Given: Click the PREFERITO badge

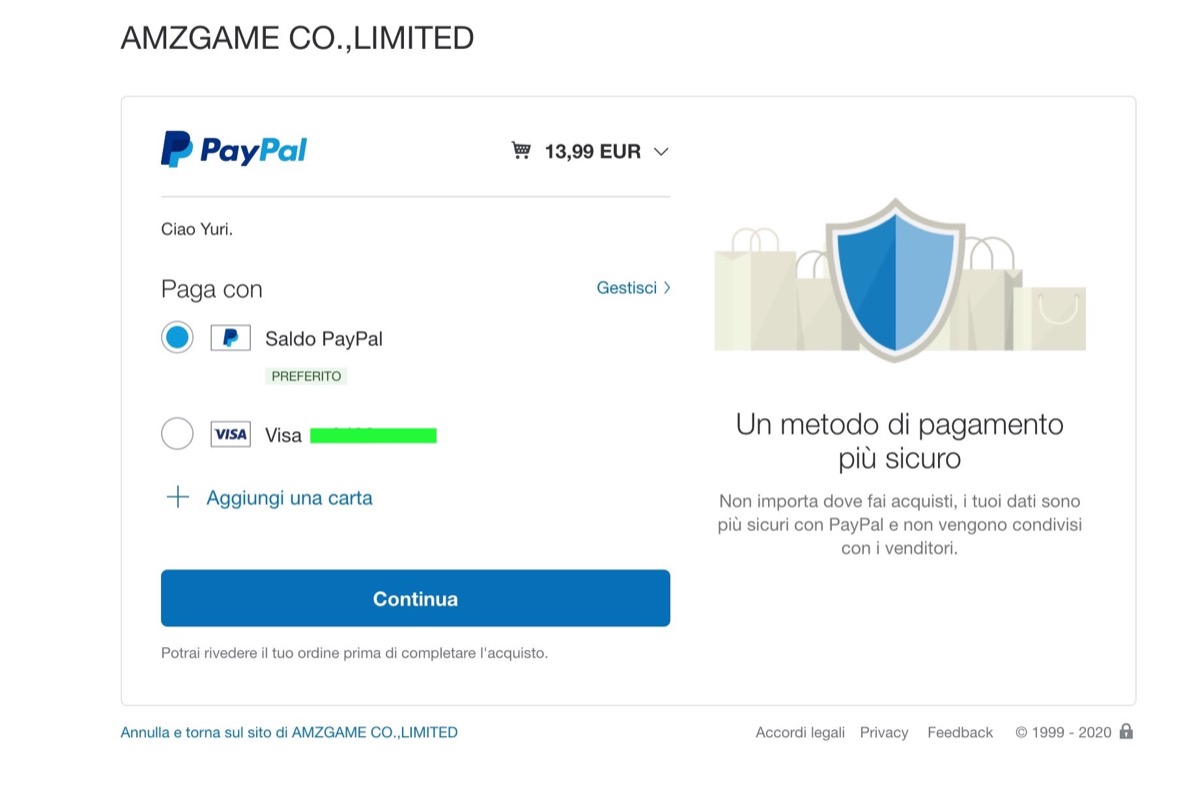Looking at the screenshot, I should coord(306,376).
